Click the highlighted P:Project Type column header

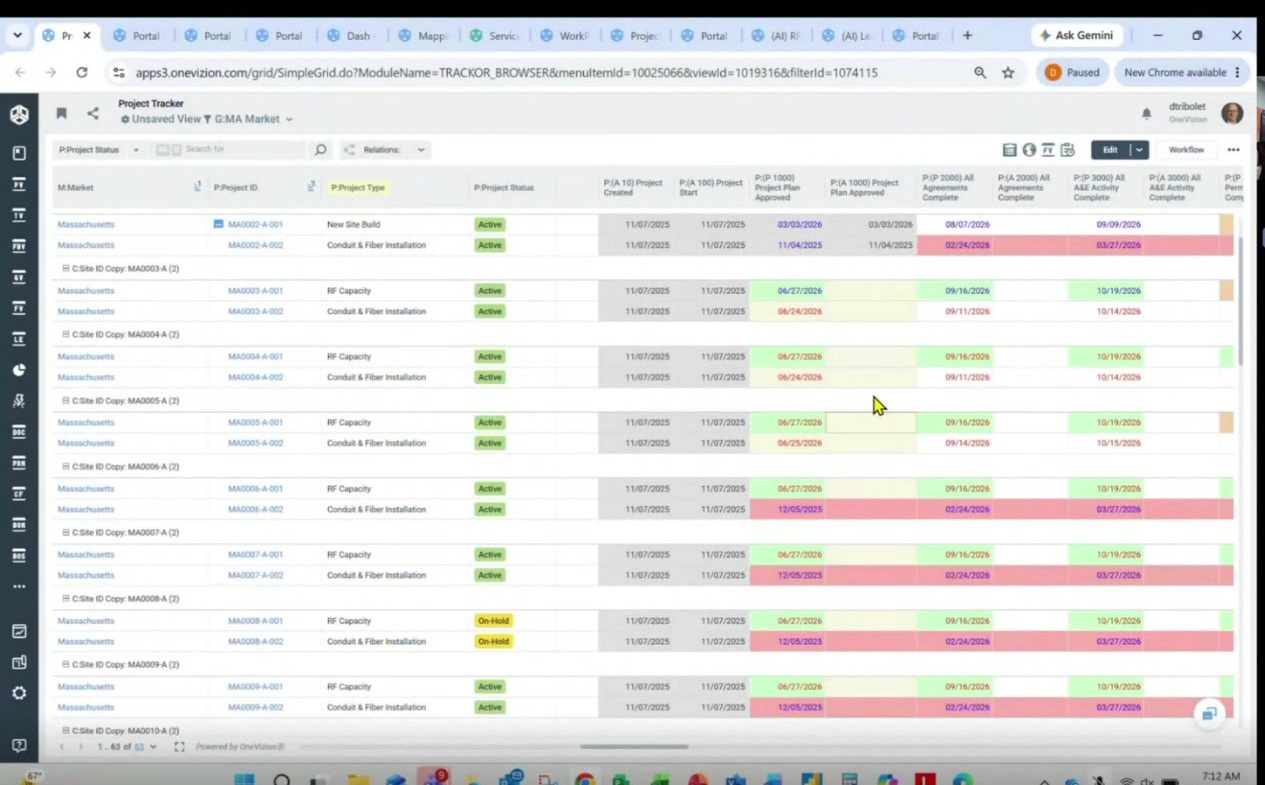coord(358,188)
